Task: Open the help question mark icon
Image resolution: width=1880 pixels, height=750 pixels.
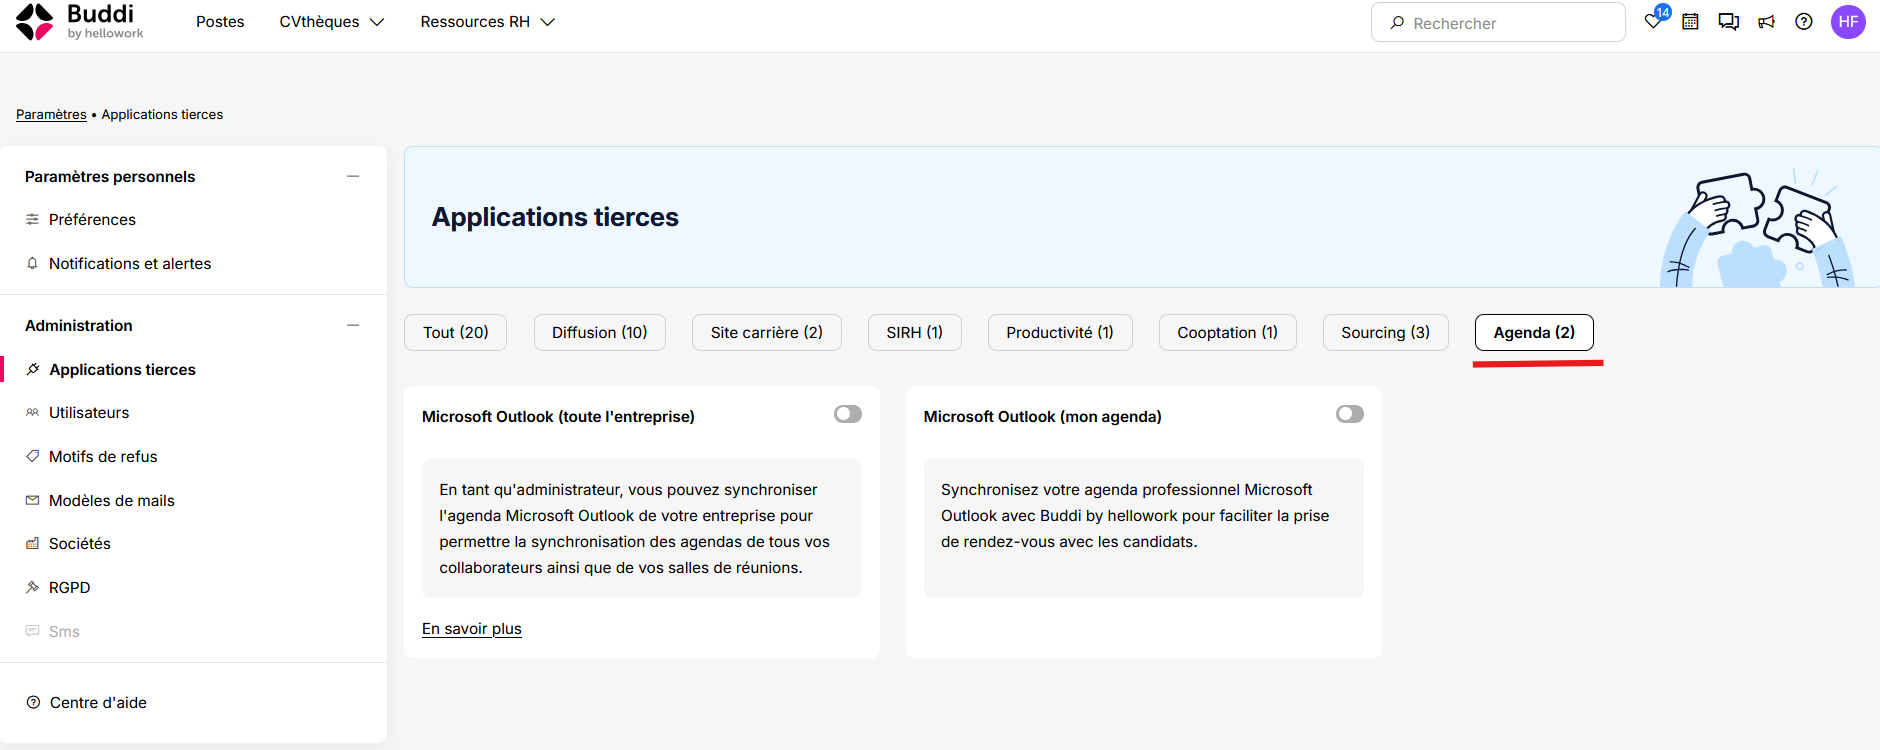Action: coord(1804,22)
